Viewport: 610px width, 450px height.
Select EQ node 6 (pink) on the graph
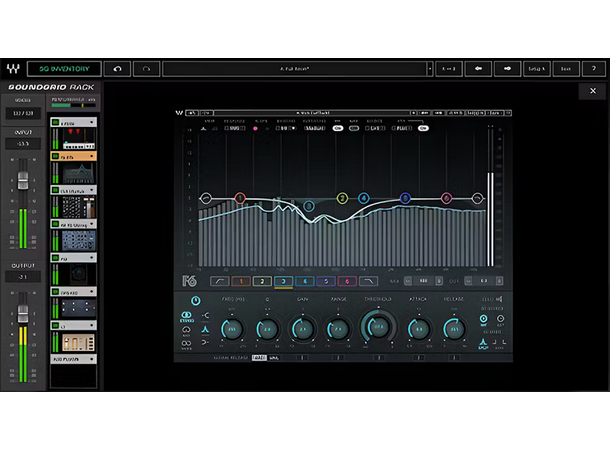pos(446,198)
